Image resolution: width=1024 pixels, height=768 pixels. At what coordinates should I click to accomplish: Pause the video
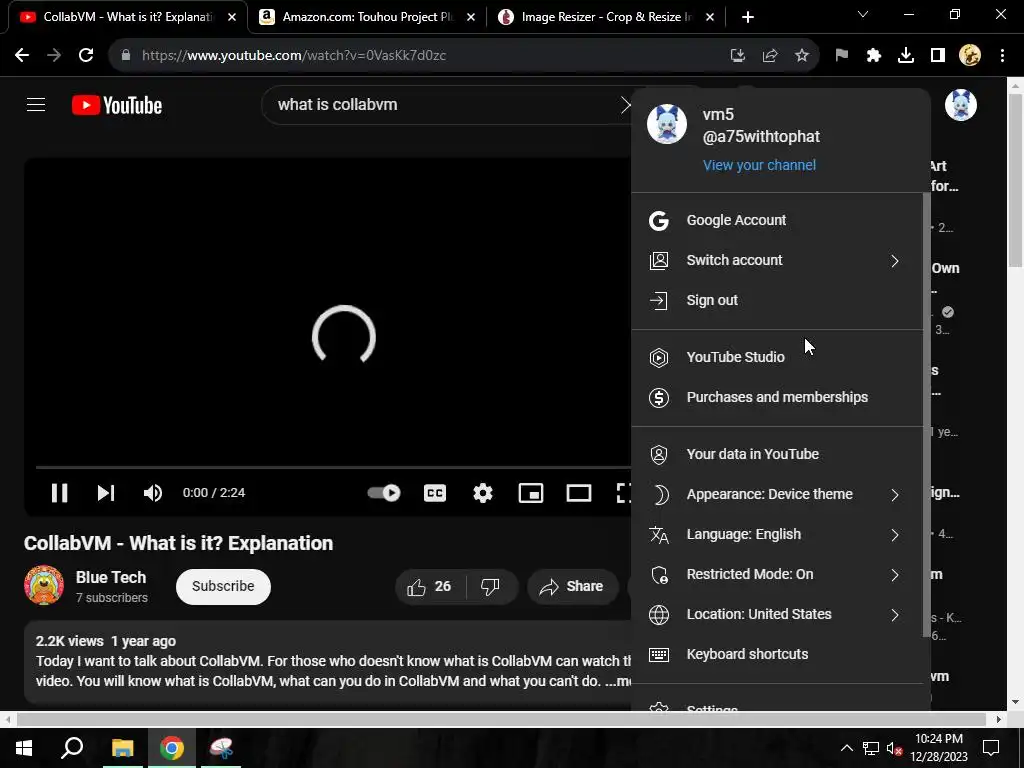59,492
